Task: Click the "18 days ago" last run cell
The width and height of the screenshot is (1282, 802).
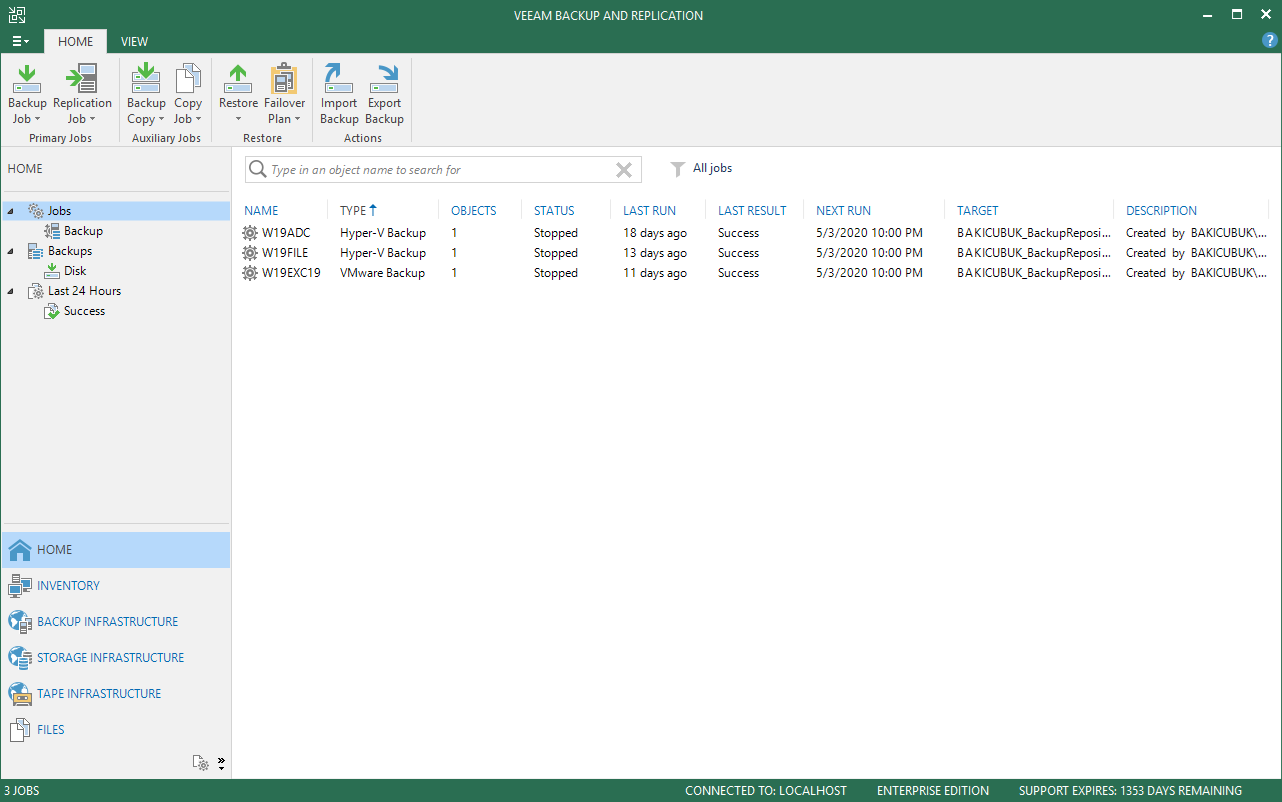Action: click(655, 233)
